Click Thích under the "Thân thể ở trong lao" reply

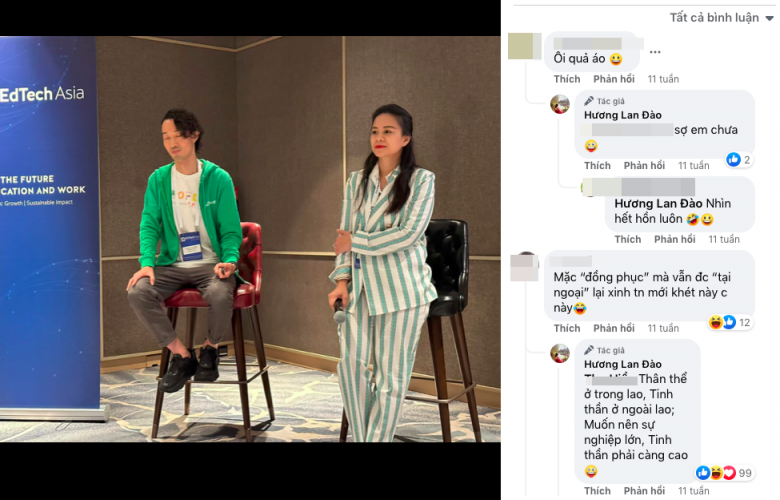coord(597,491)
